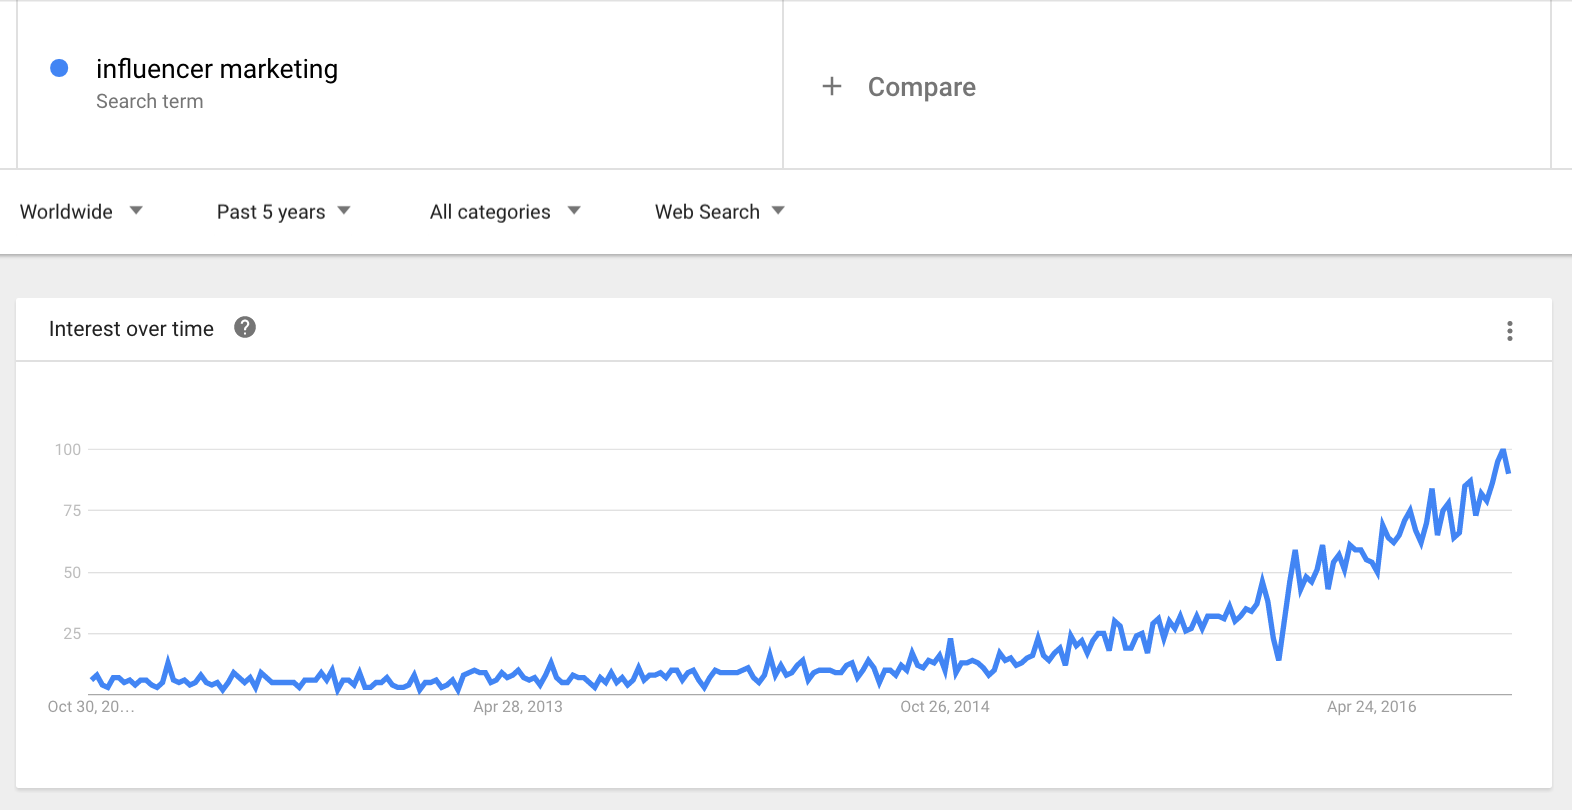Open the three-dot chart options menu
Image resolution: width=1572 pixels, height=810 pixels.
pos(1509,331)
